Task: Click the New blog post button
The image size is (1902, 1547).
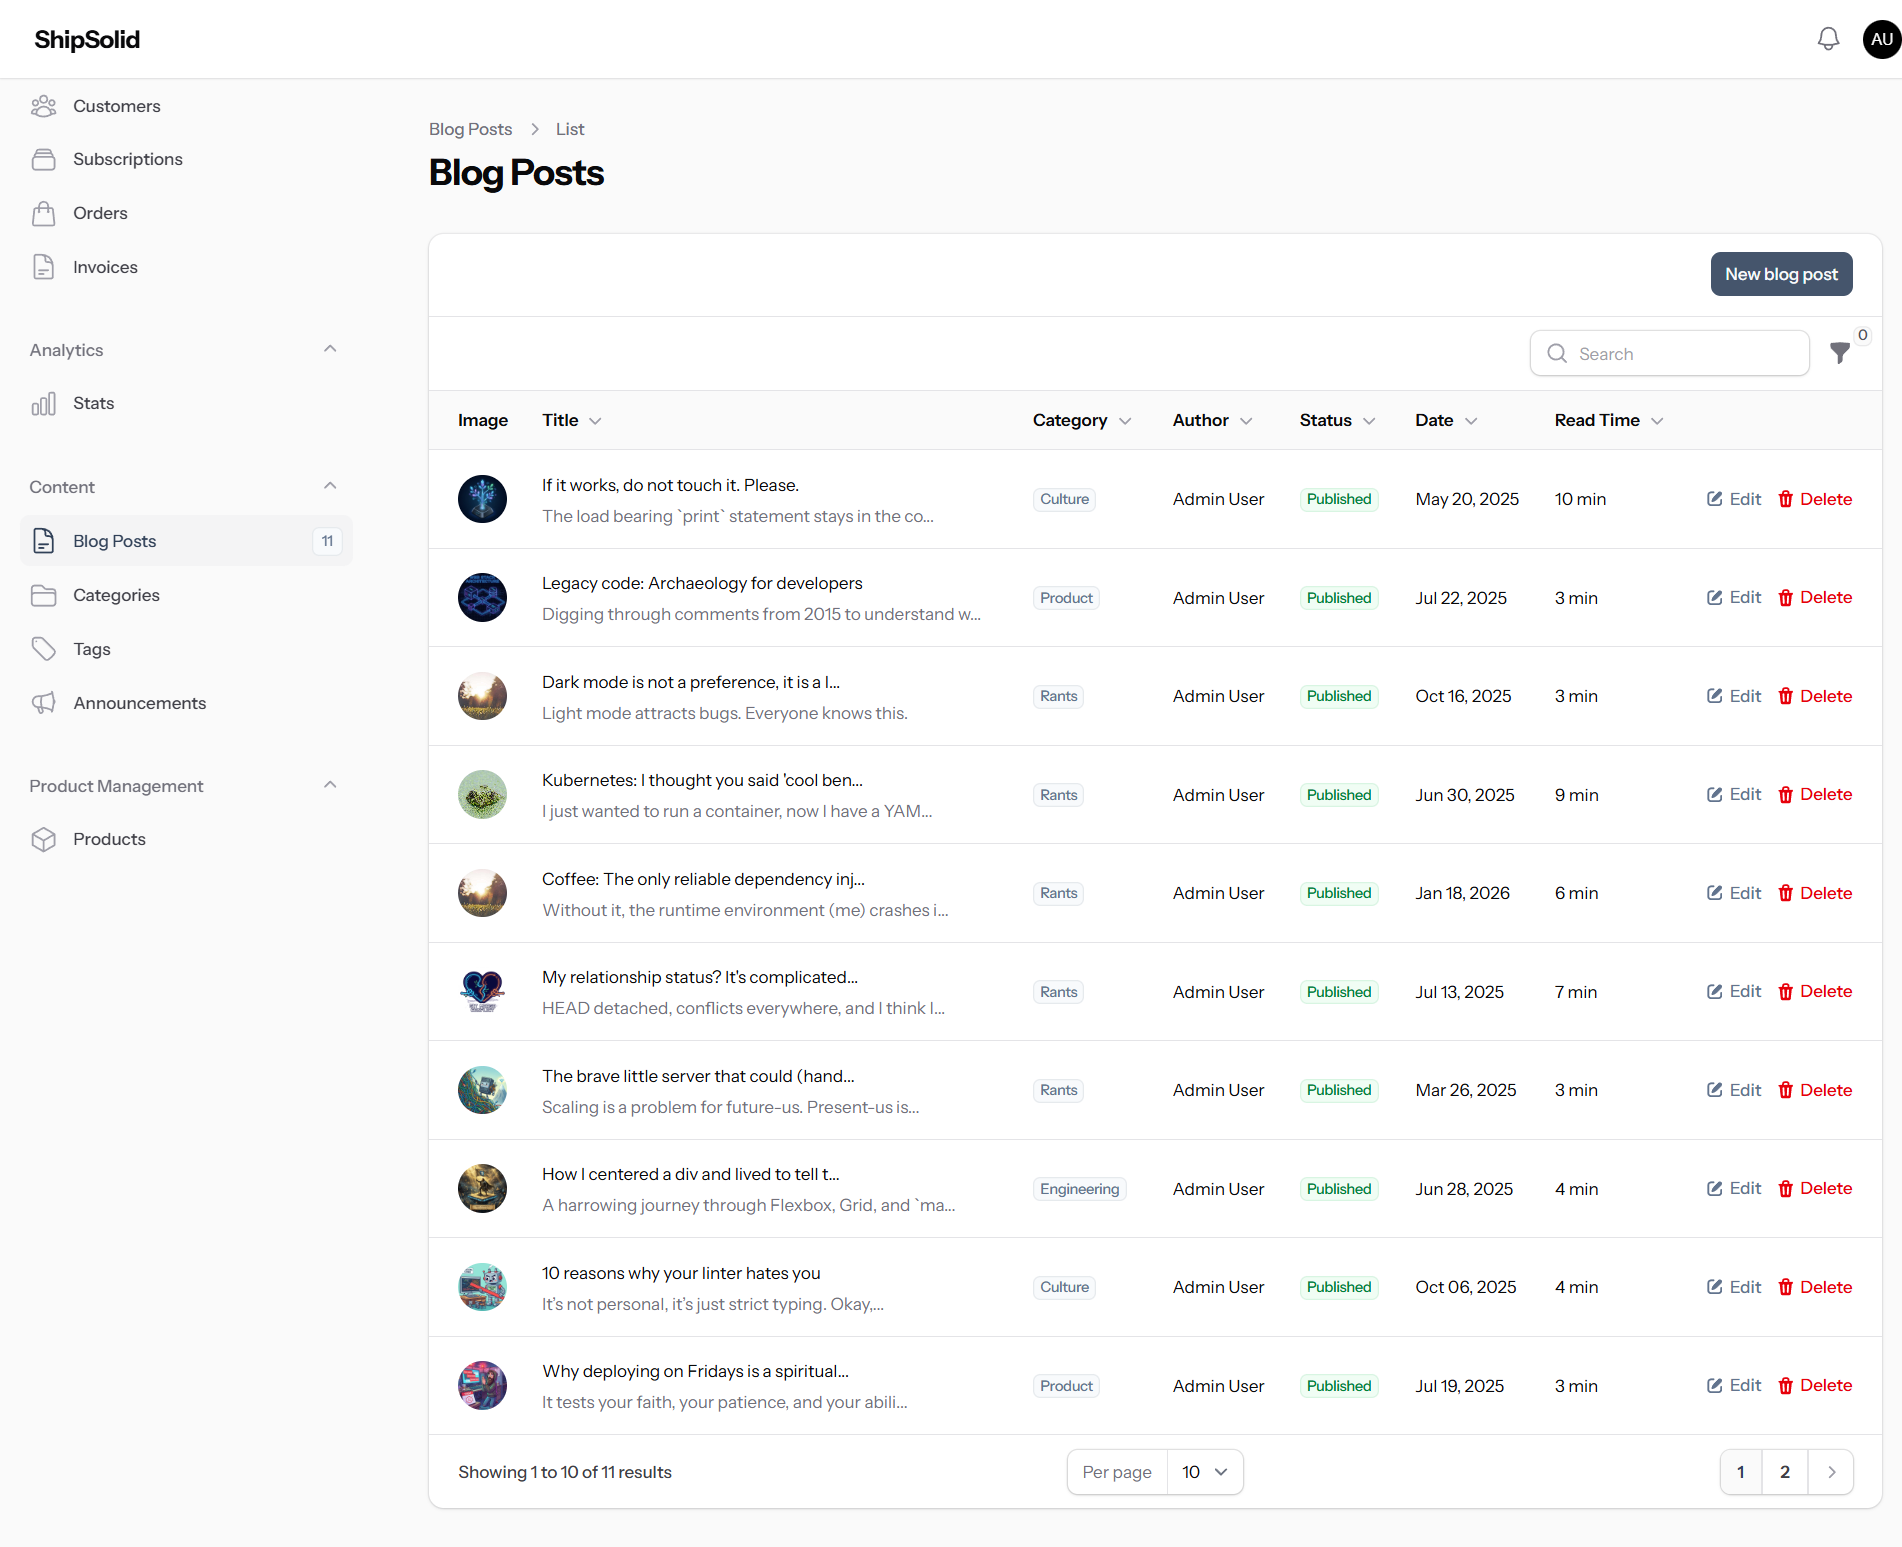Action: [1780, 274]
